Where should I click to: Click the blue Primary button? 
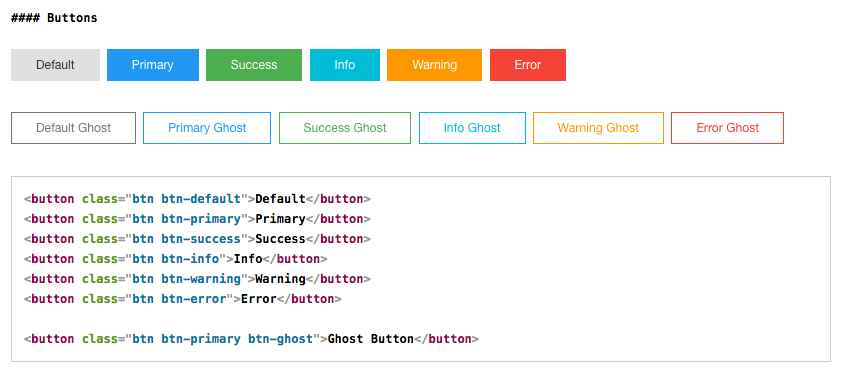pyautogui.click(x=153, y=65)
